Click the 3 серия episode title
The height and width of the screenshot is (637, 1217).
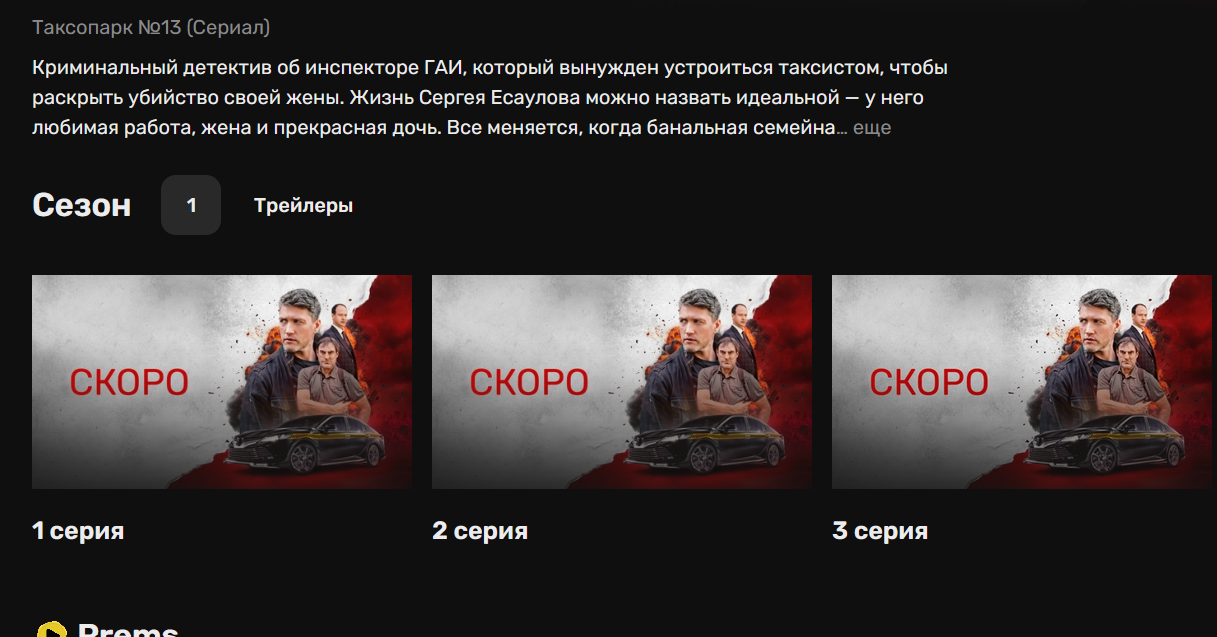[880, 531]
